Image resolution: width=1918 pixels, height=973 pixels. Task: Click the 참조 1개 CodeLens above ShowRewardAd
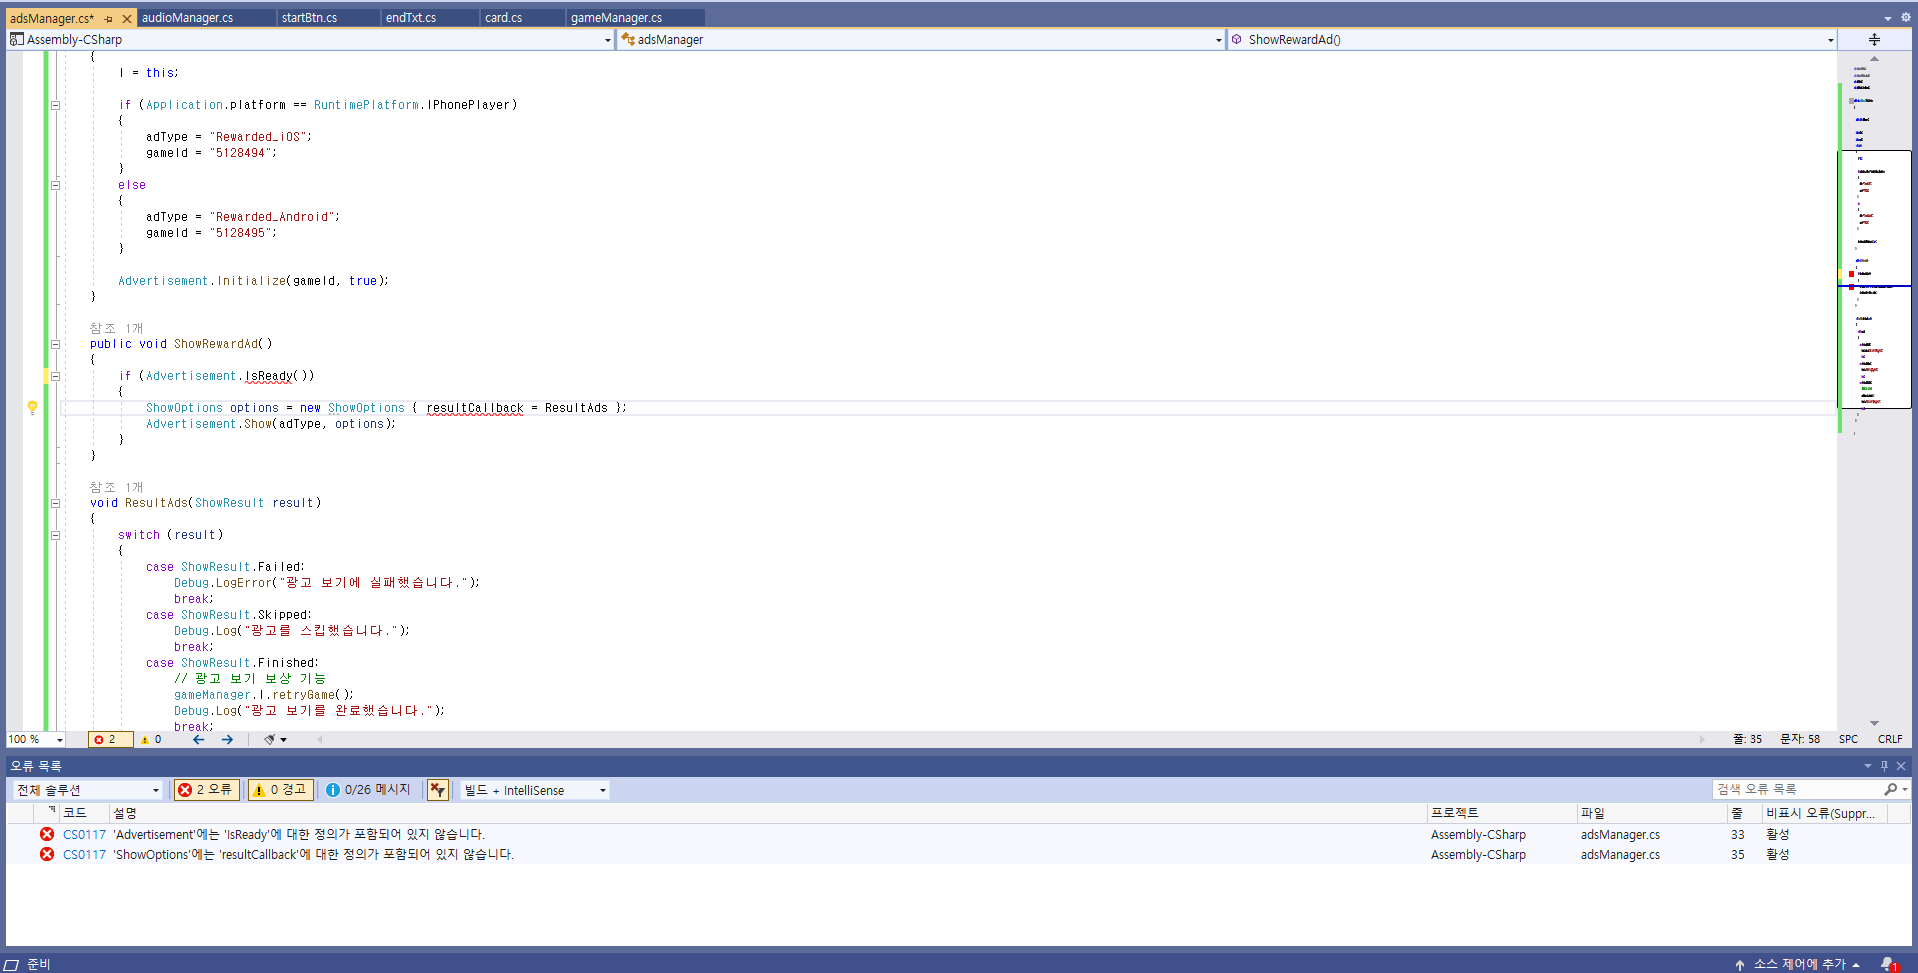[116, 328]
